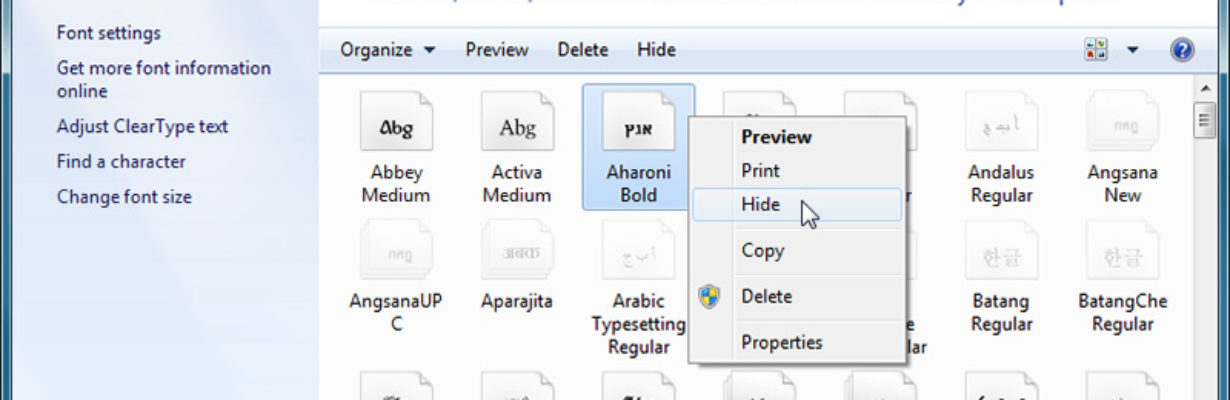
Task: Click the Andalus Regular font name label
Action: (1001, 184)
